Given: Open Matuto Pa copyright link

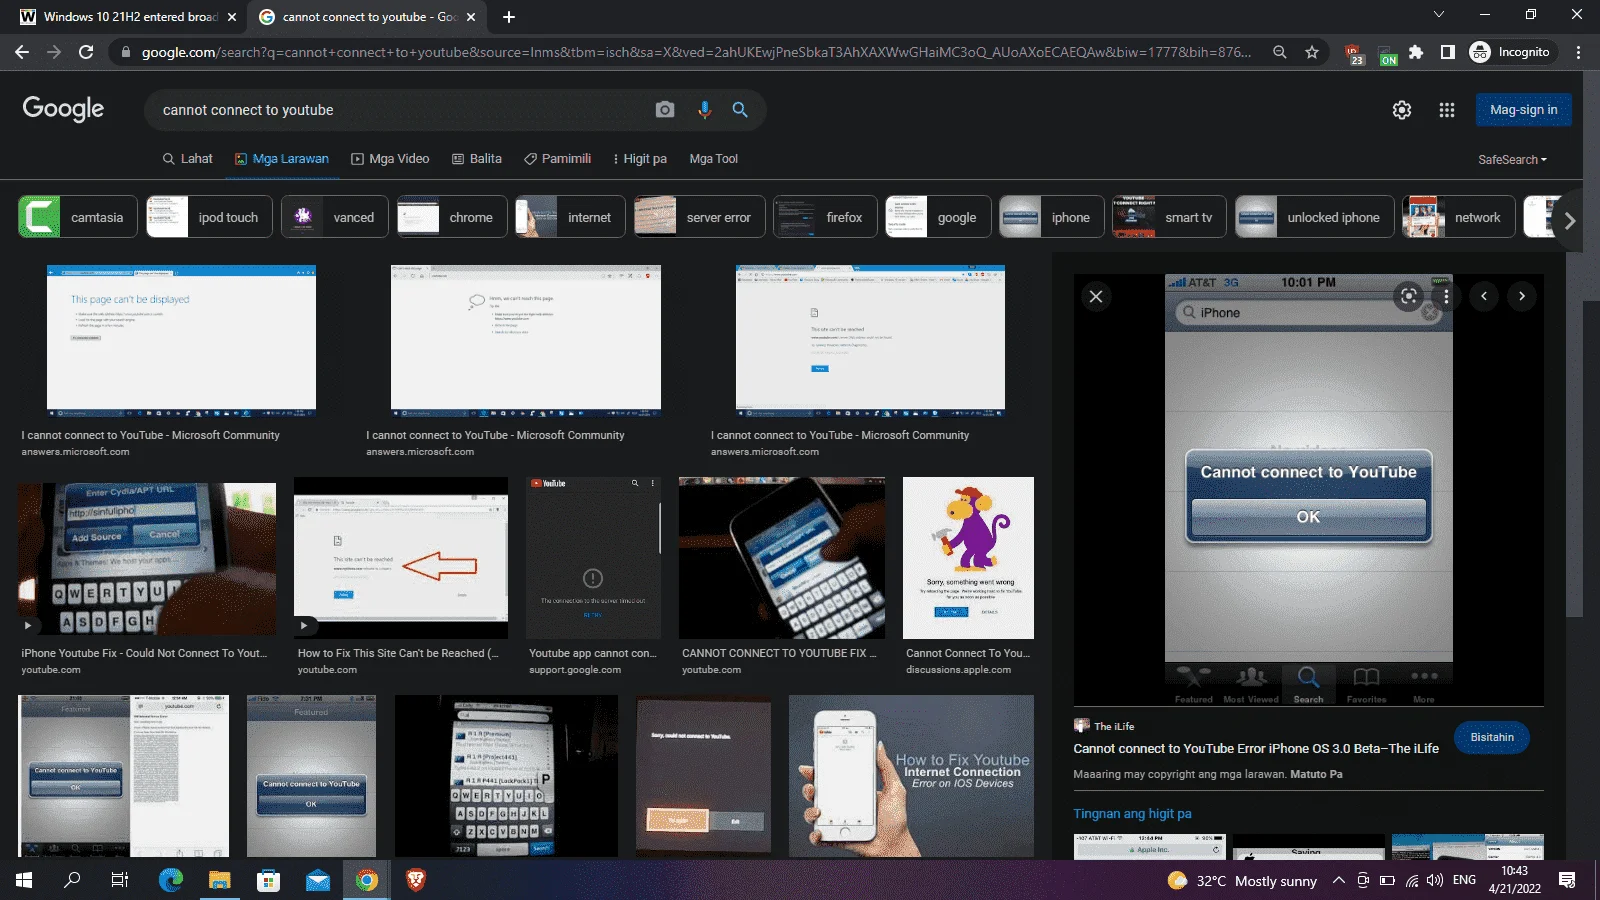Looking at the screenshot, I should coord(1316,774).
